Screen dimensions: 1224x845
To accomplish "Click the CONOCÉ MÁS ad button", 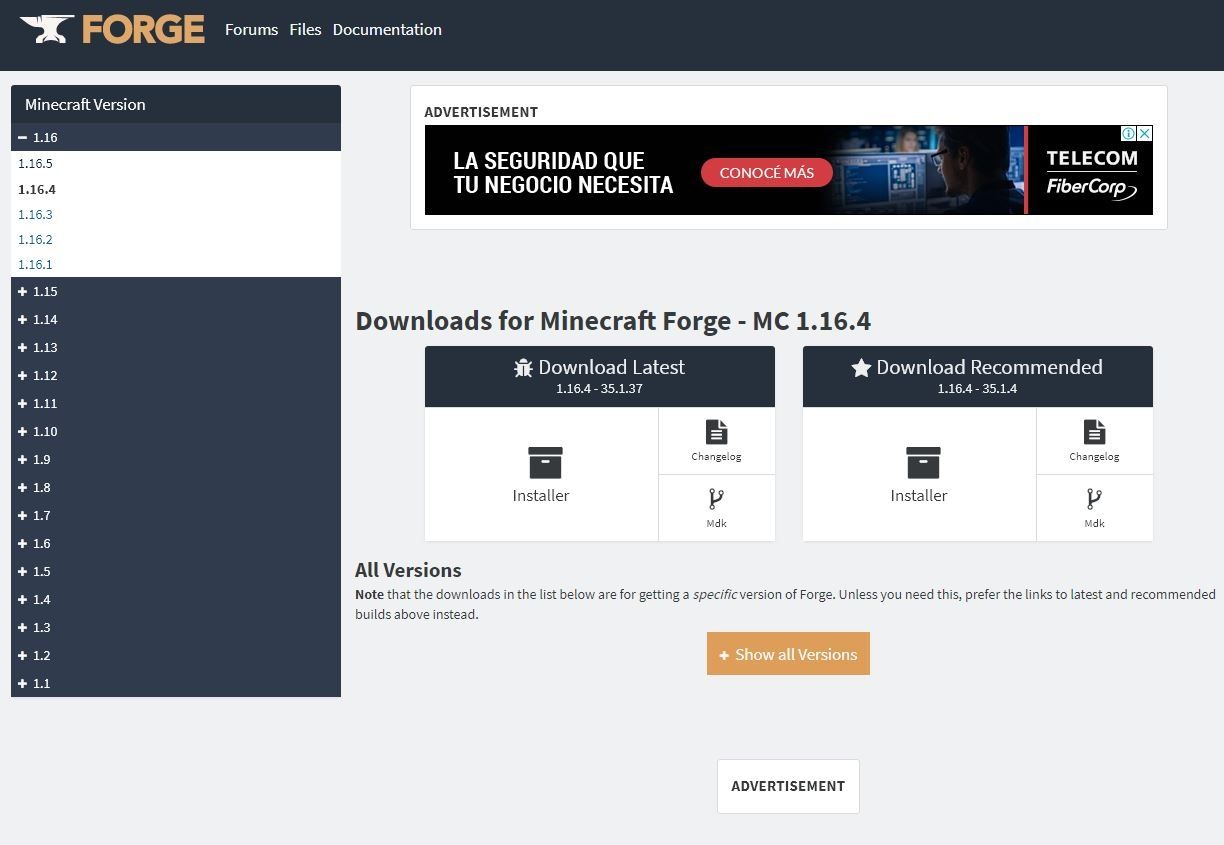I will (766, 173).
